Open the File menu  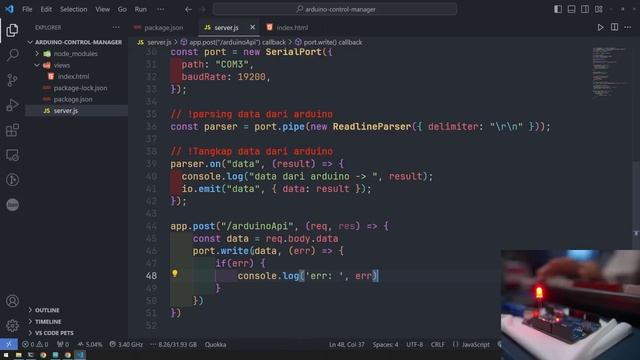(27, 9)
